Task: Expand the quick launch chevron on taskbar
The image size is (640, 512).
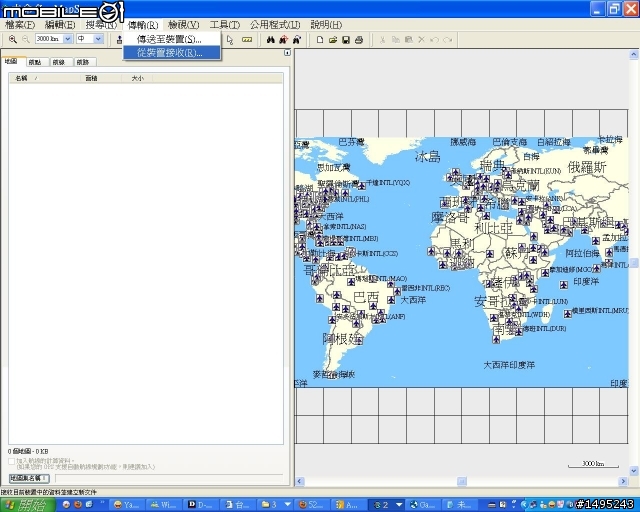Action: [x=101, y=503]
